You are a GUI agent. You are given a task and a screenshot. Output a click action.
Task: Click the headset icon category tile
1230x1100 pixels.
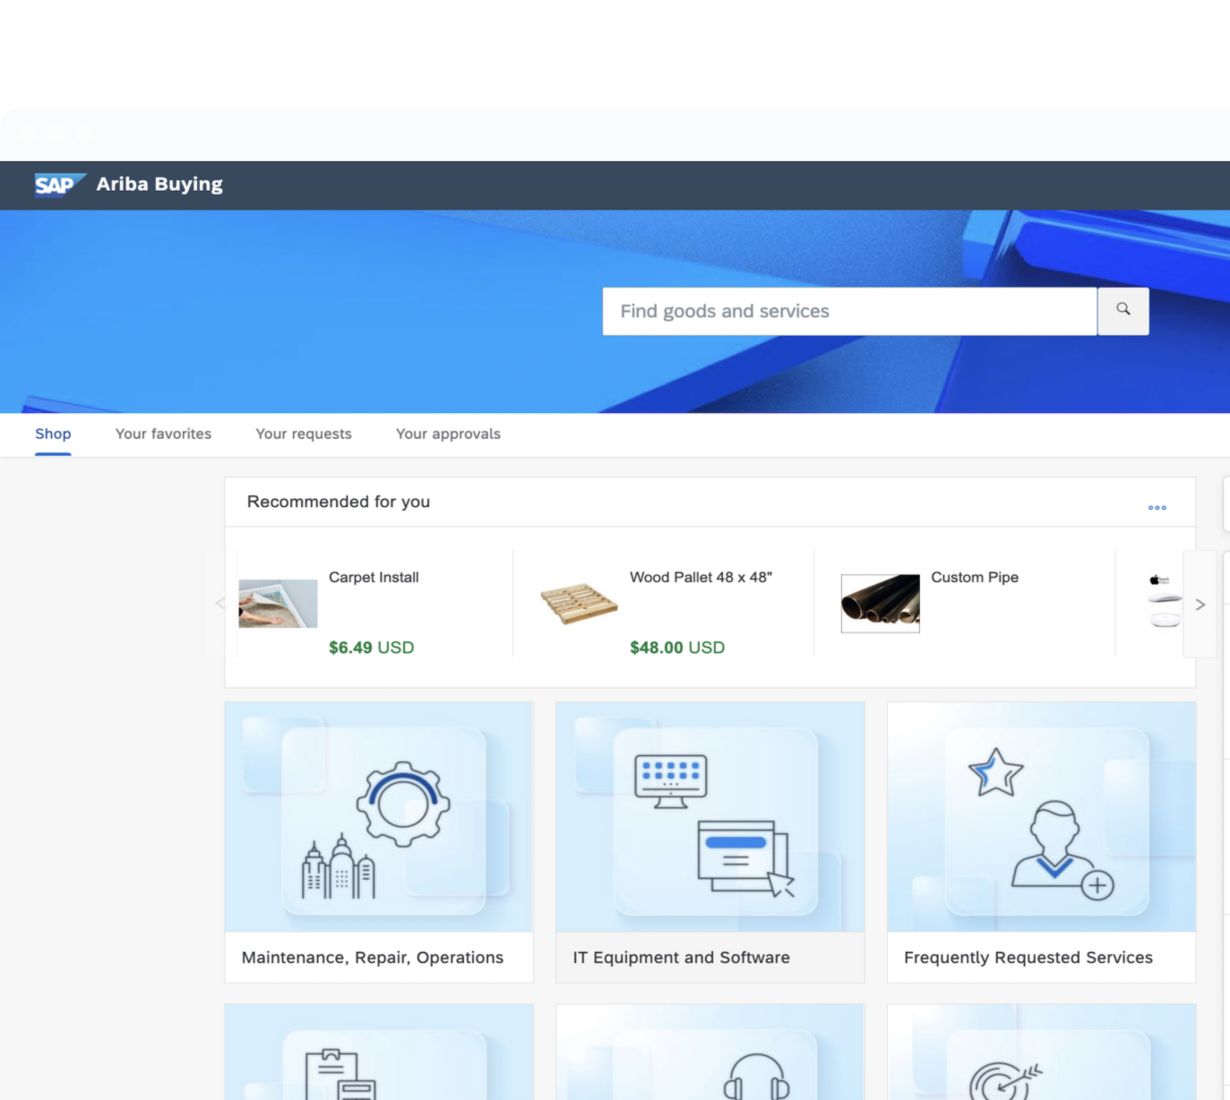coord(710,1055)
